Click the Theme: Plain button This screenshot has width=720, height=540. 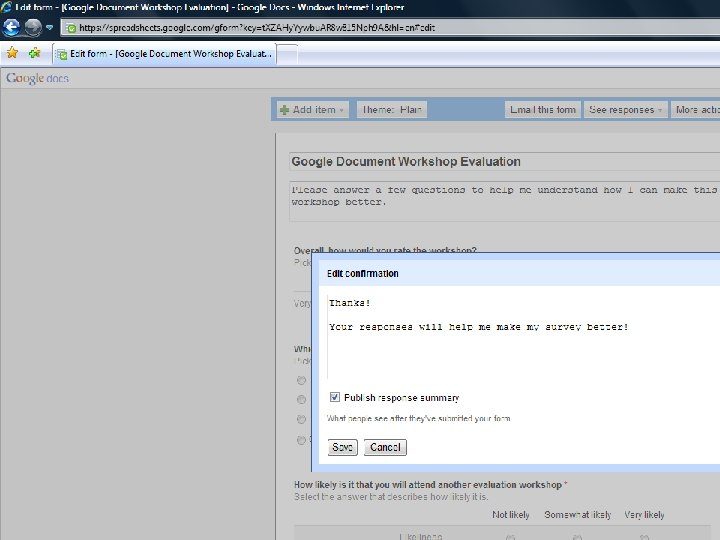(392, 110)
